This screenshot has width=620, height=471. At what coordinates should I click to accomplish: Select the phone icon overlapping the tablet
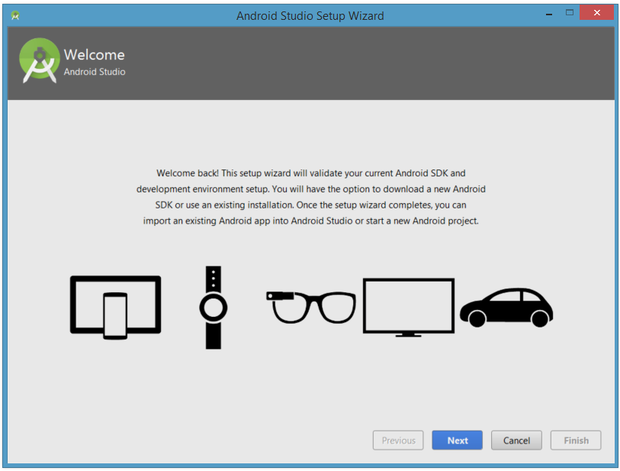coord(116,315)
